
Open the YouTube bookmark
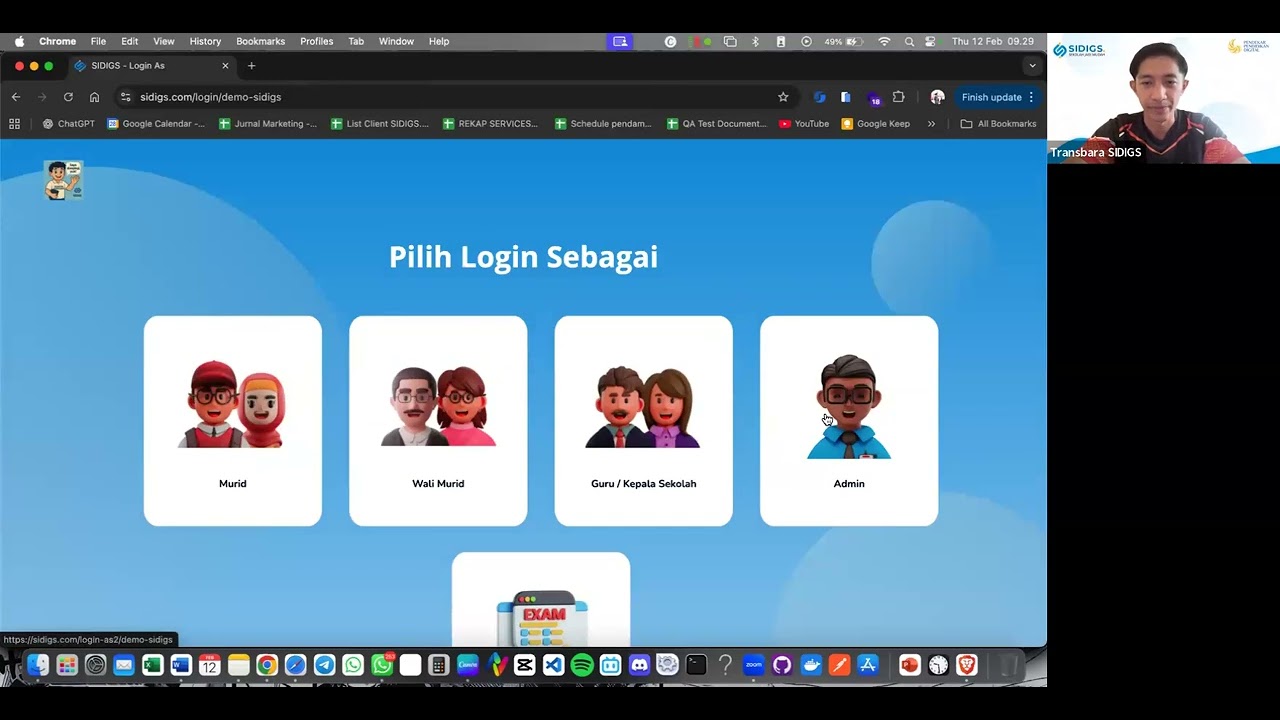(804, 124)
